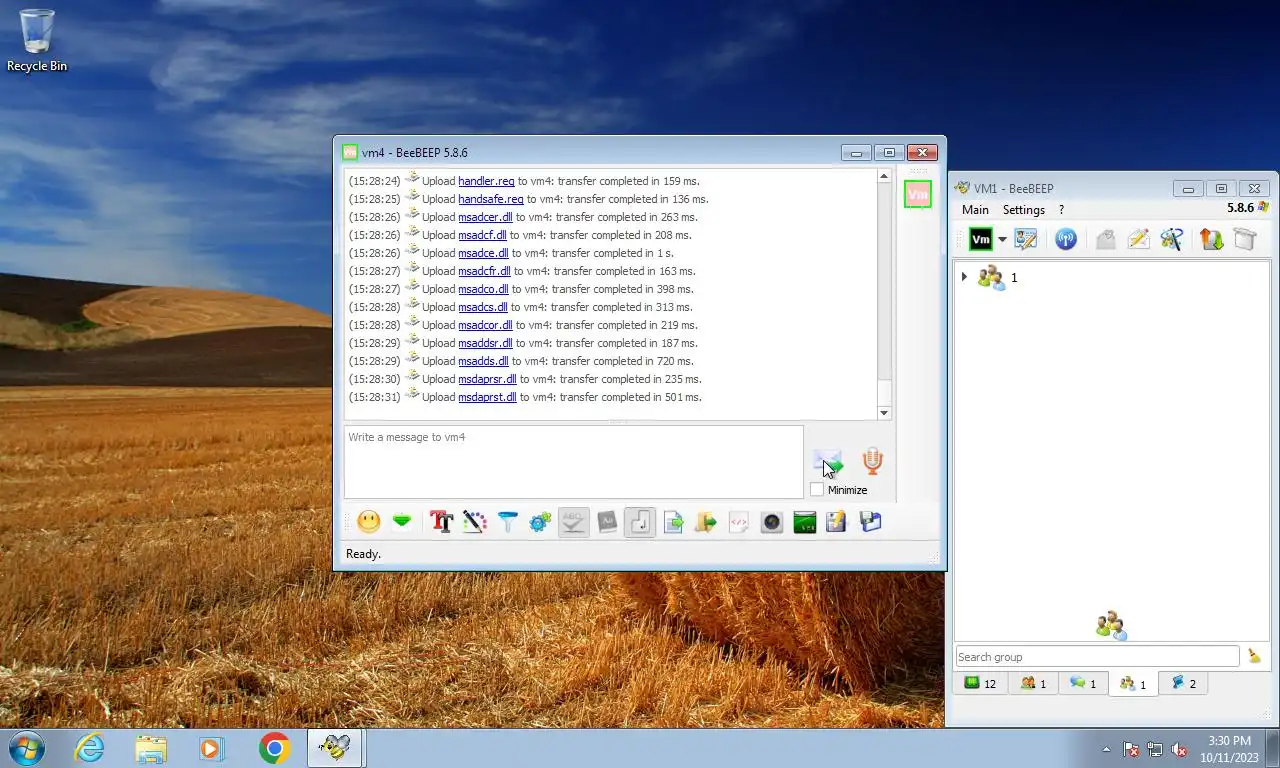1280x768 pixels.
Task: Open the chat font selector TT icon
Action: [x=441, y=522]
